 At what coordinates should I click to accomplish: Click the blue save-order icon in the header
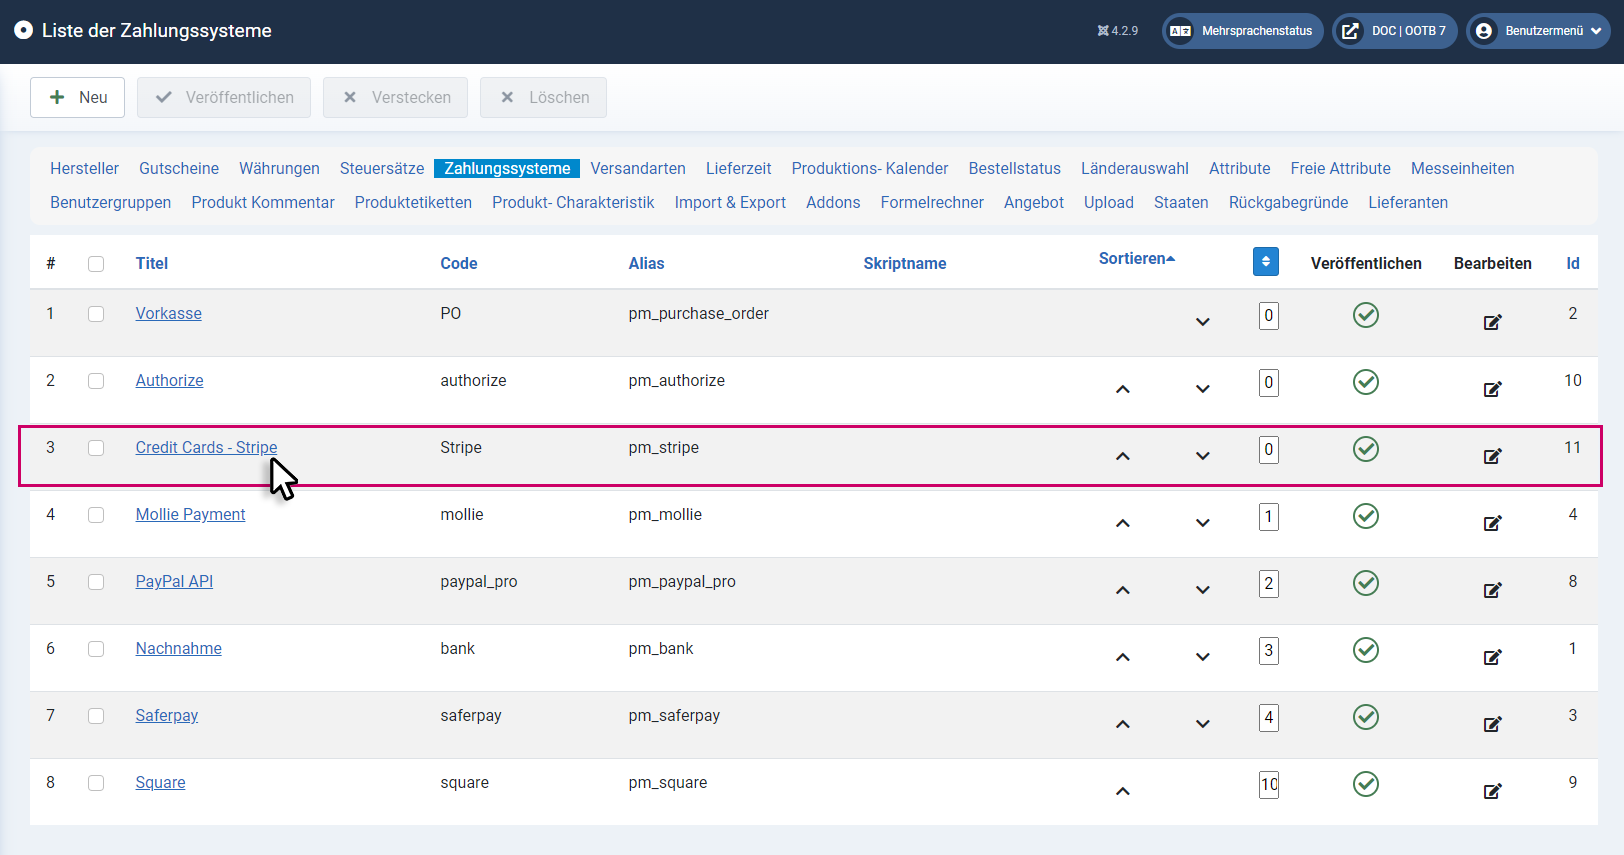coord(1265,261)
